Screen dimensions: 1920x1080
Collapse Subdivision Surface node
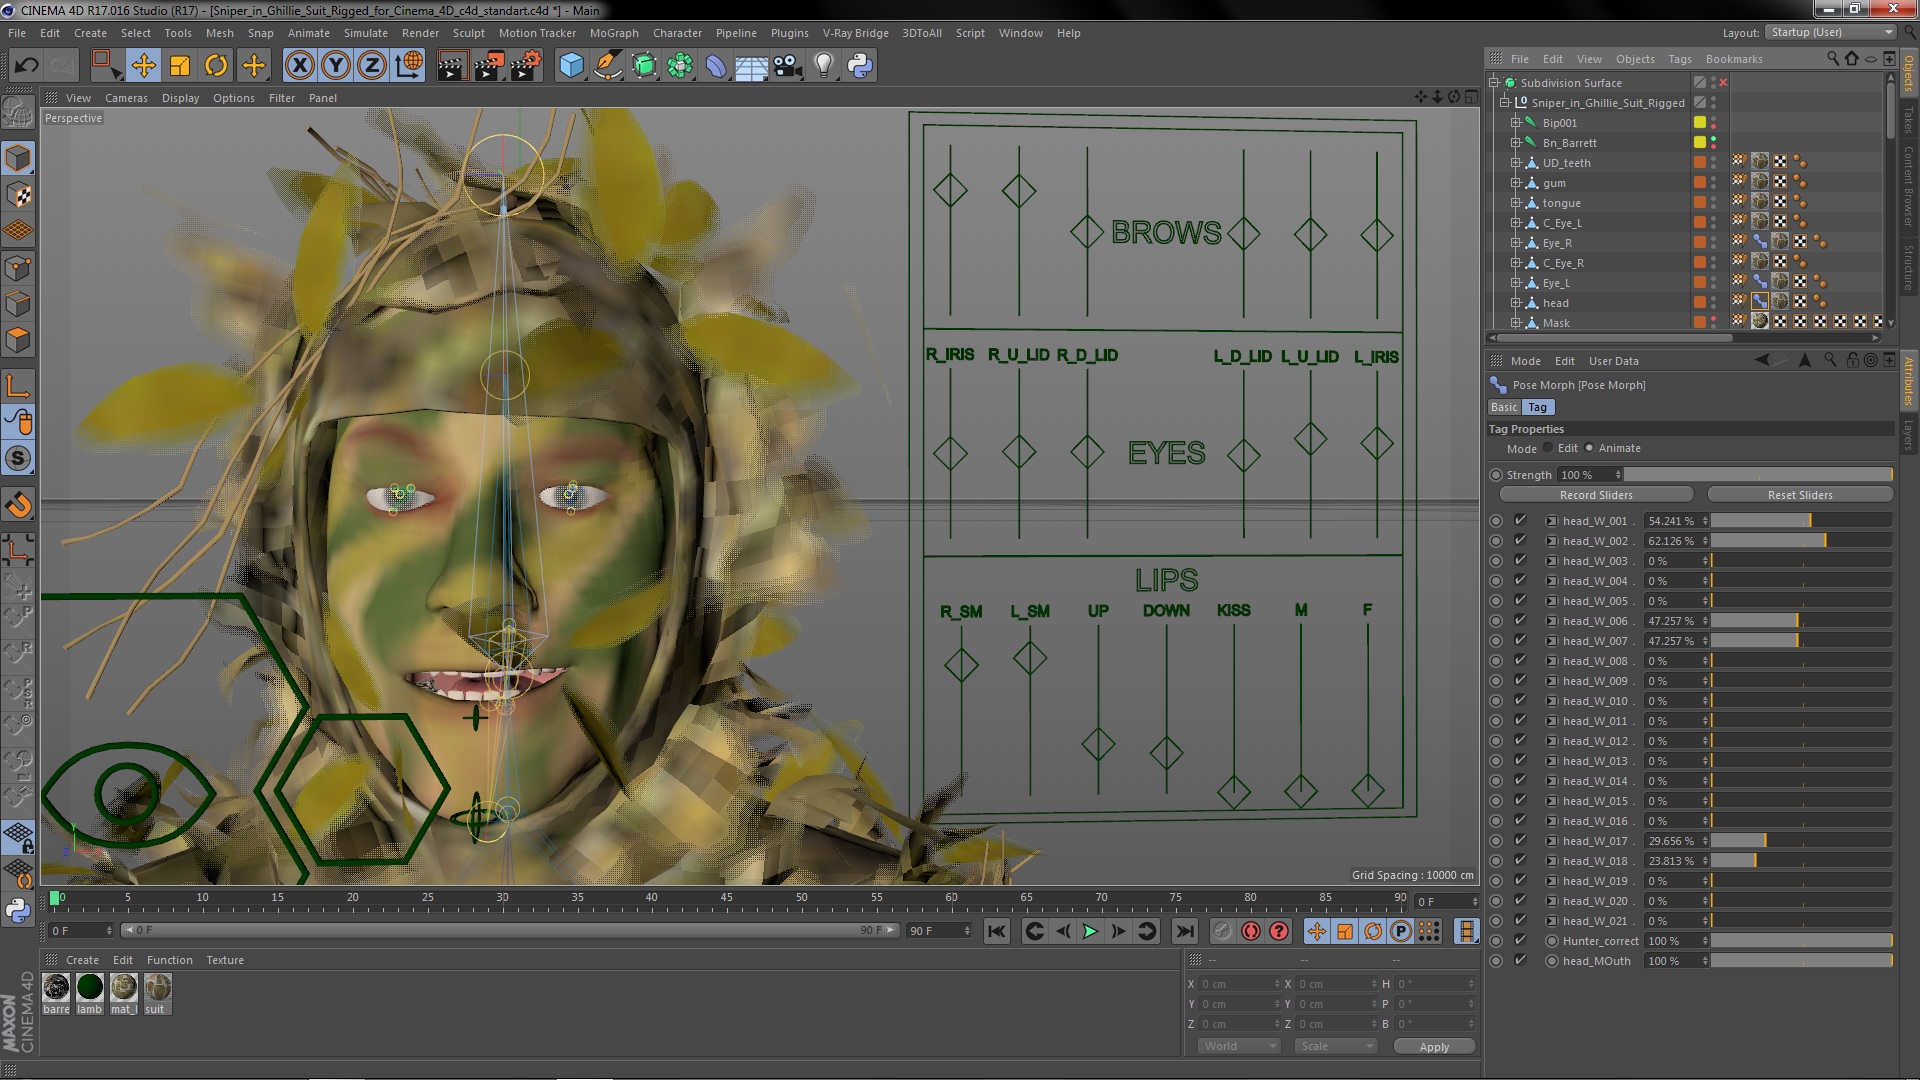pyautogui.click(x=1495, y=82)
